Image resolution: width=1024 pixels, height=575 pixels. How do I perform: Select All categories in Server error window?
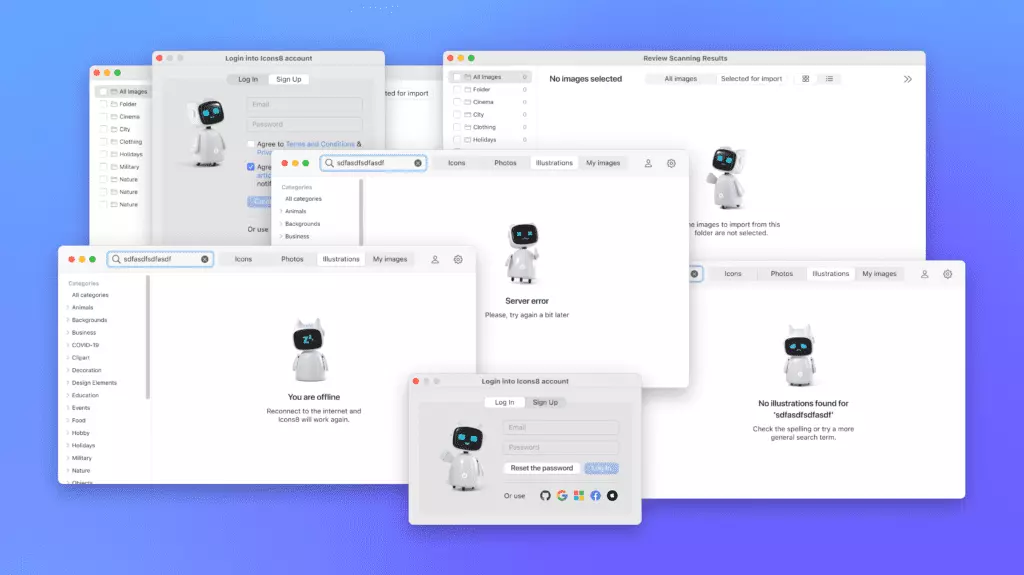point(303,199)
